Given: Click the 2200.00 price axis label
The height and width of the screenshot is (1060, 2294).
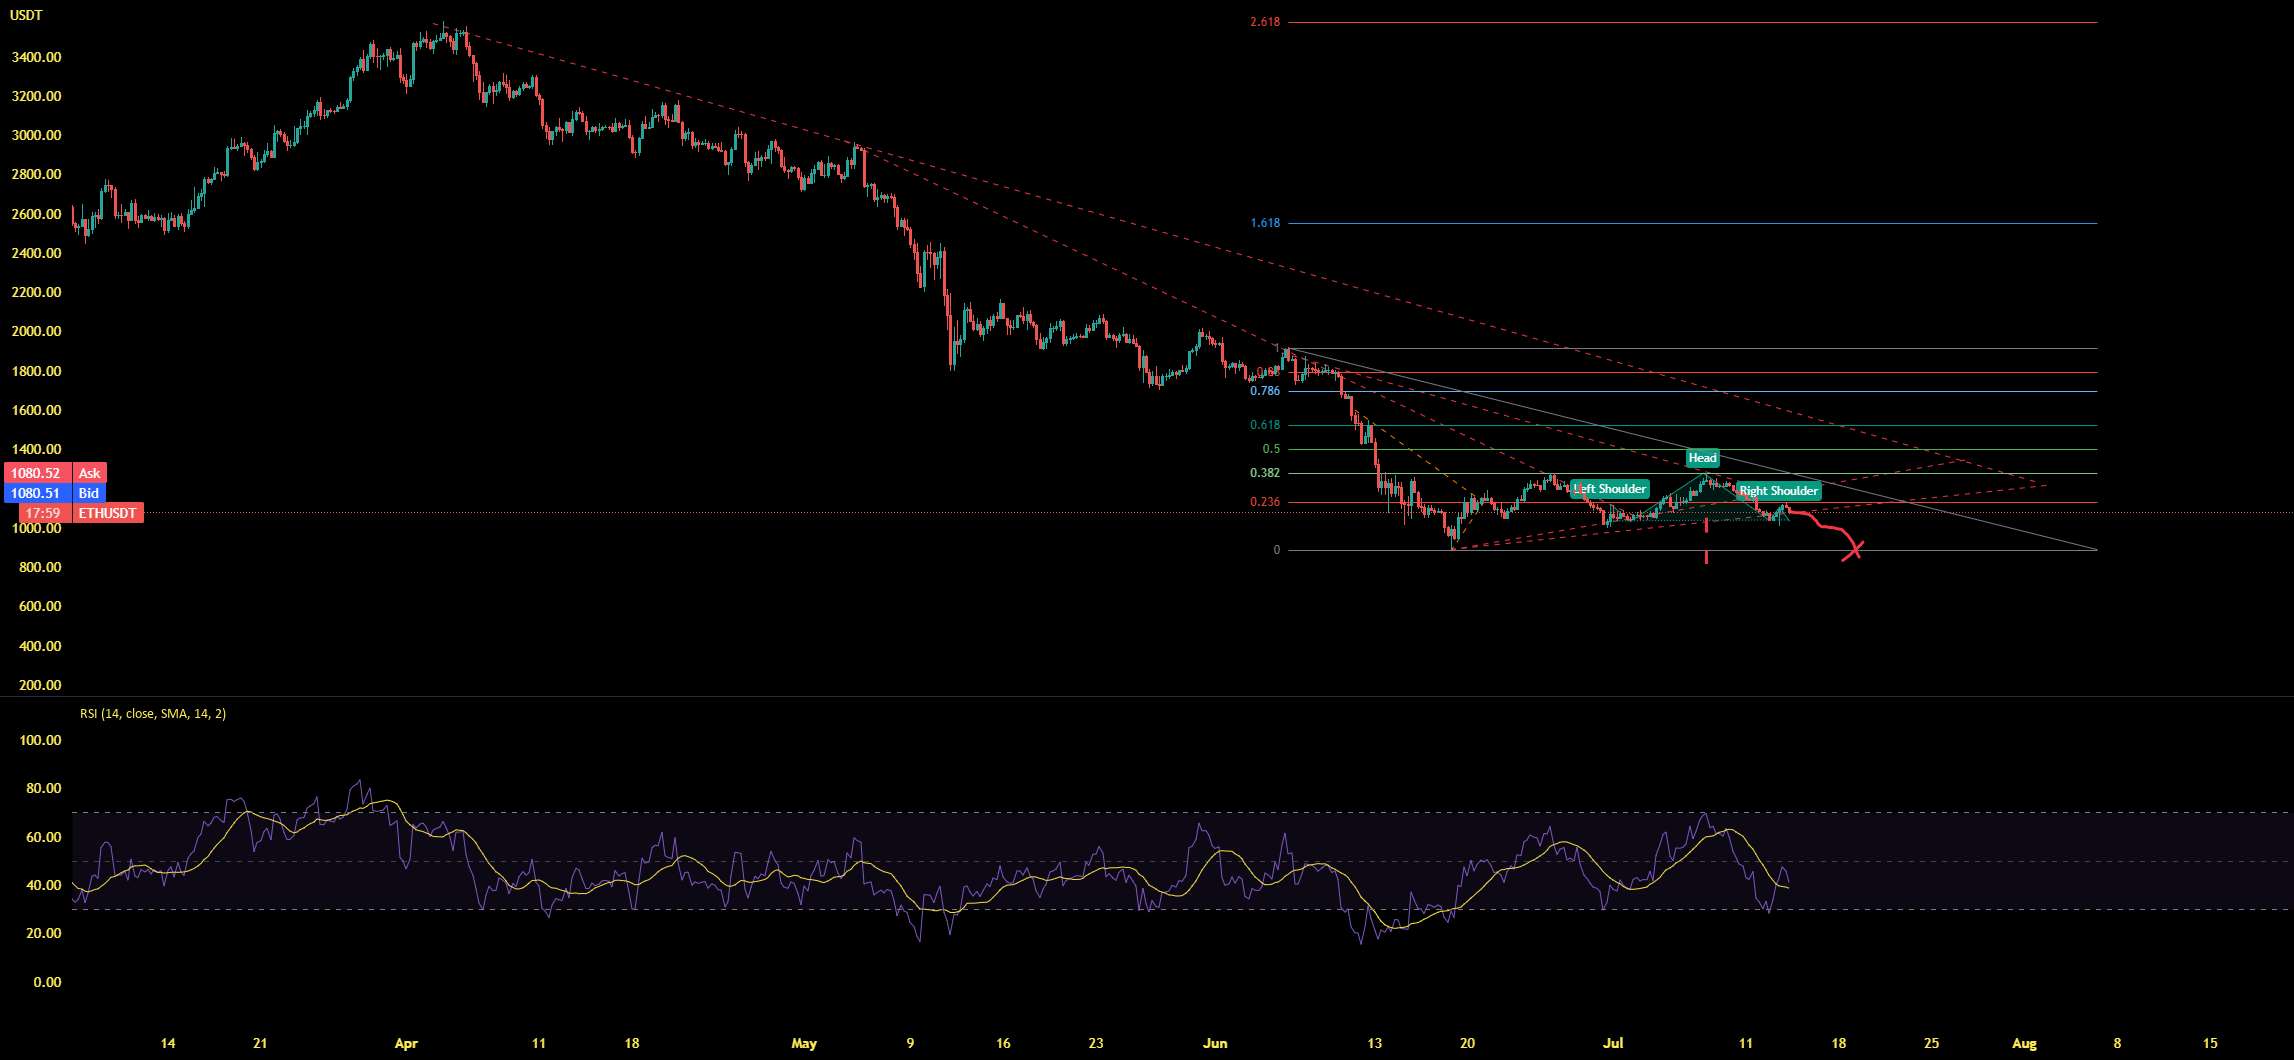Looking at the screenshot, I should pos(36,293).
